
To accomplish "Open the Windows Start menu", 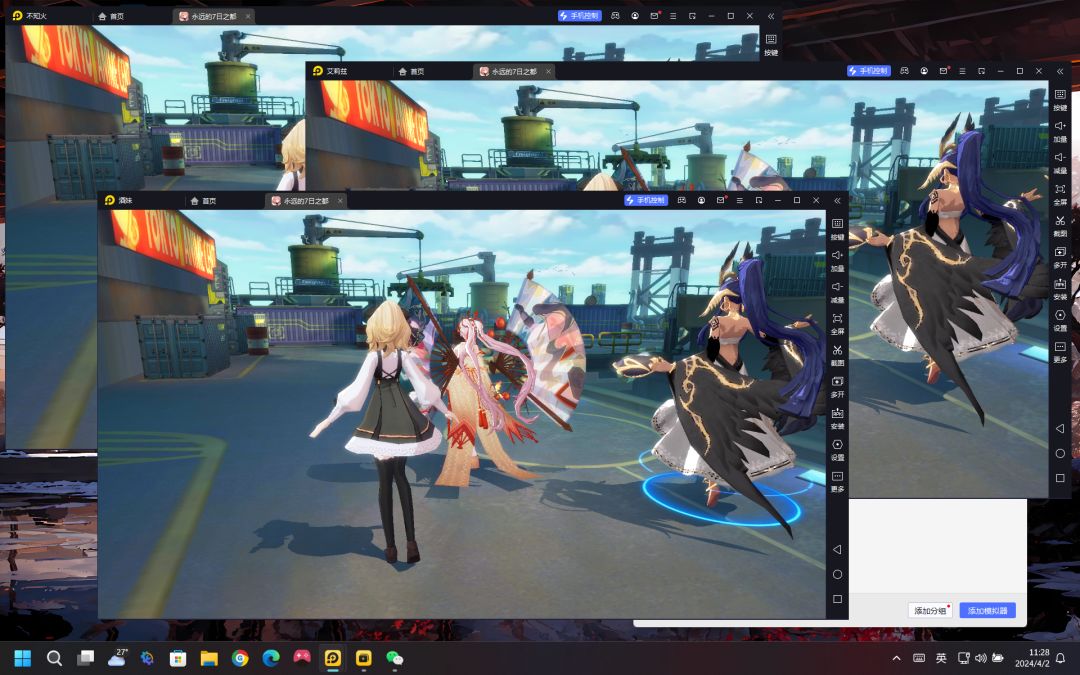I will click(23, 658).
